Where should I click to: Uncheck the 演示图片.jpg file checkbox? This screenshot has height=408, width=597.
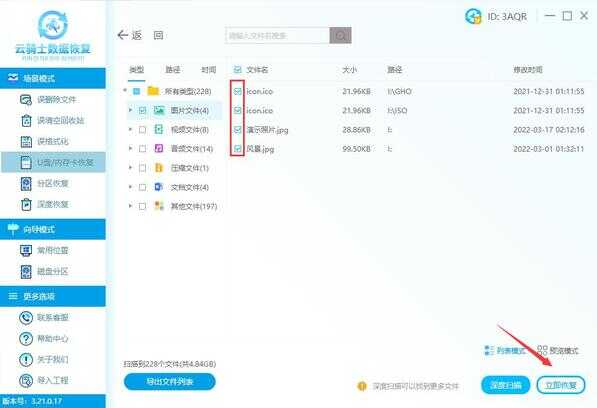pyautogui.click(x=238, y=129)
